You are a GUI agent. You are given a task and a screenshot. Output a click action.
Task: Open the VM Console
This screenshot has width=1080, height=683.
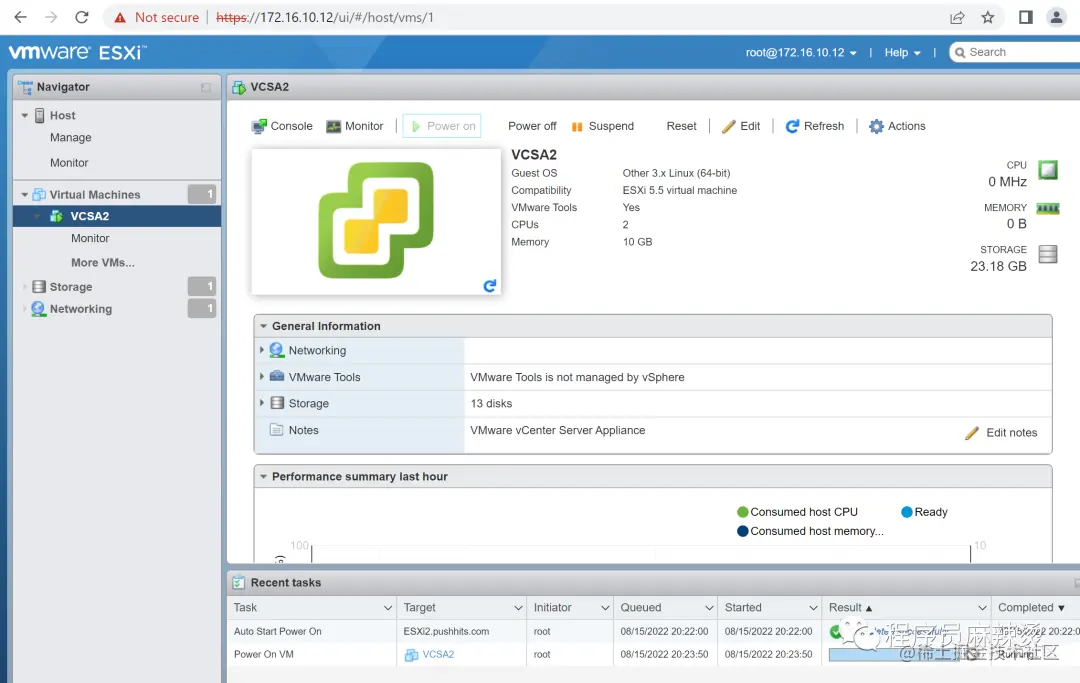[x=282, y=126]
